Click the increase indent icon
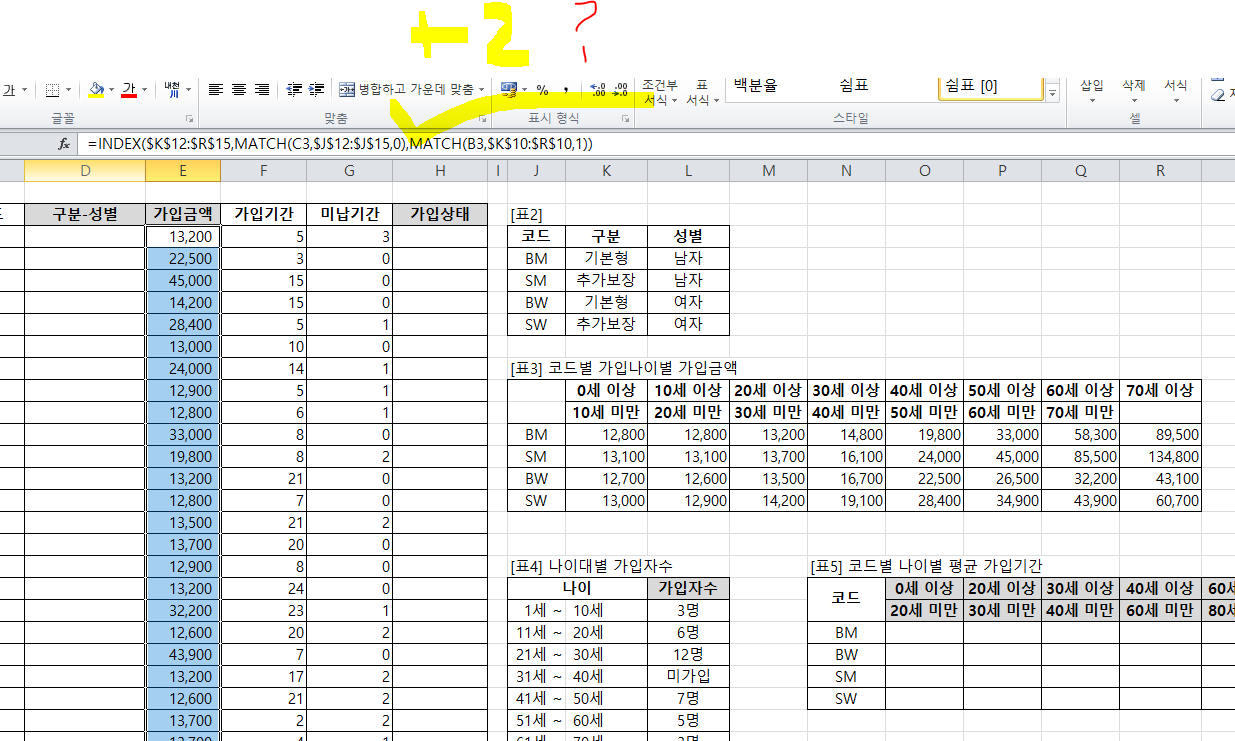The width and height of the screenshot is (1235, 741). click(x=316, y=90)
